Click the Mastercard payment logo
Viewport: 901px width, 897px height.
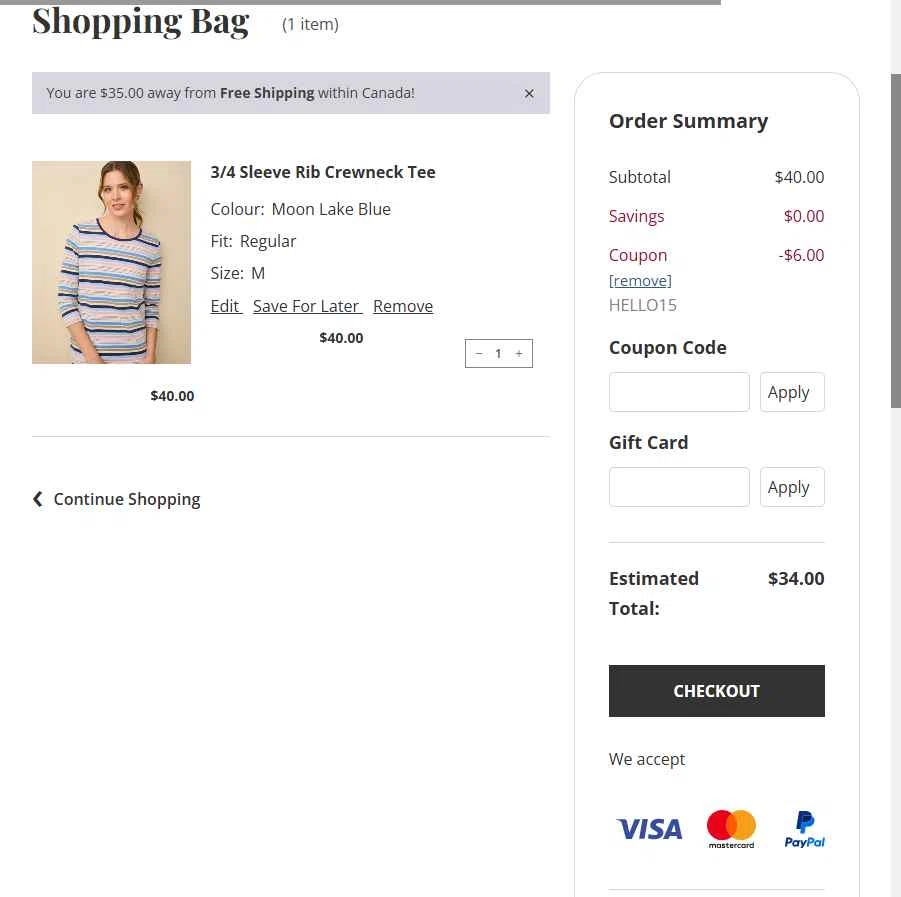click(731, 829)
